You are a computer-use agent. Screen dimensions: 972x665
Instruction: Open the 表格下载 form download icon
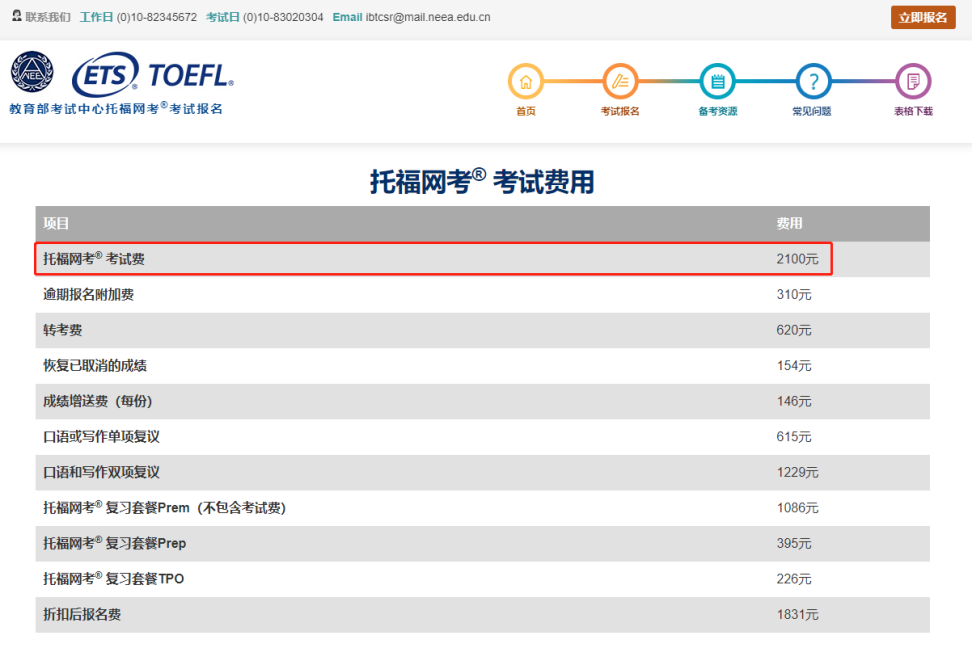click(x=911, y=80)
